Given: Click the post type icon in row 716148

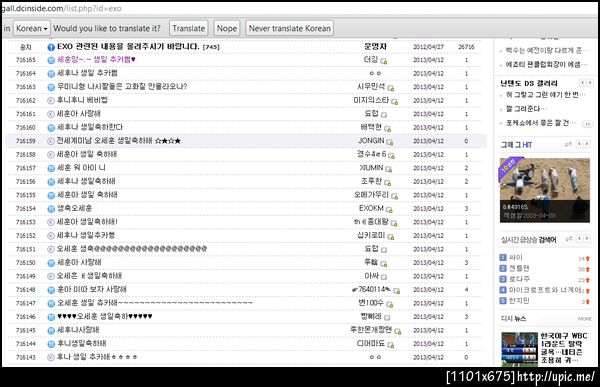Looking at the screenshot, I should (x=51, y=290).
